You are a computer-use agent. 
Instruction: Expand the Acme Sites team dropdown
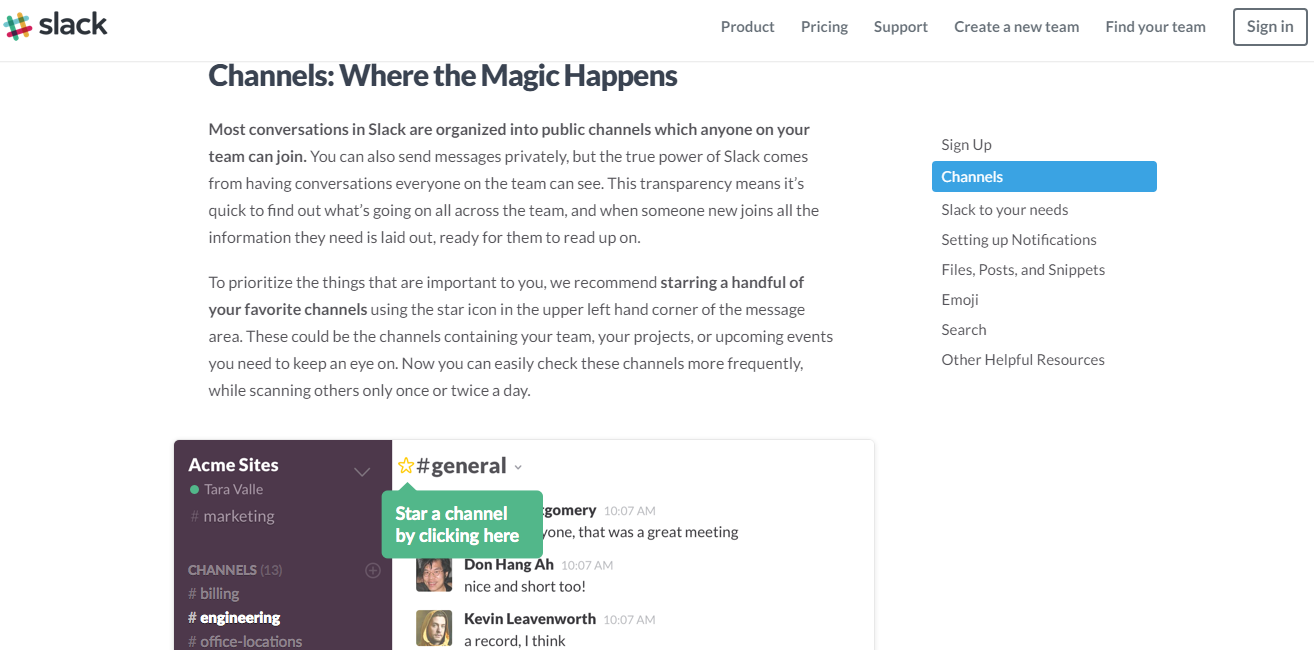(362, 471)
